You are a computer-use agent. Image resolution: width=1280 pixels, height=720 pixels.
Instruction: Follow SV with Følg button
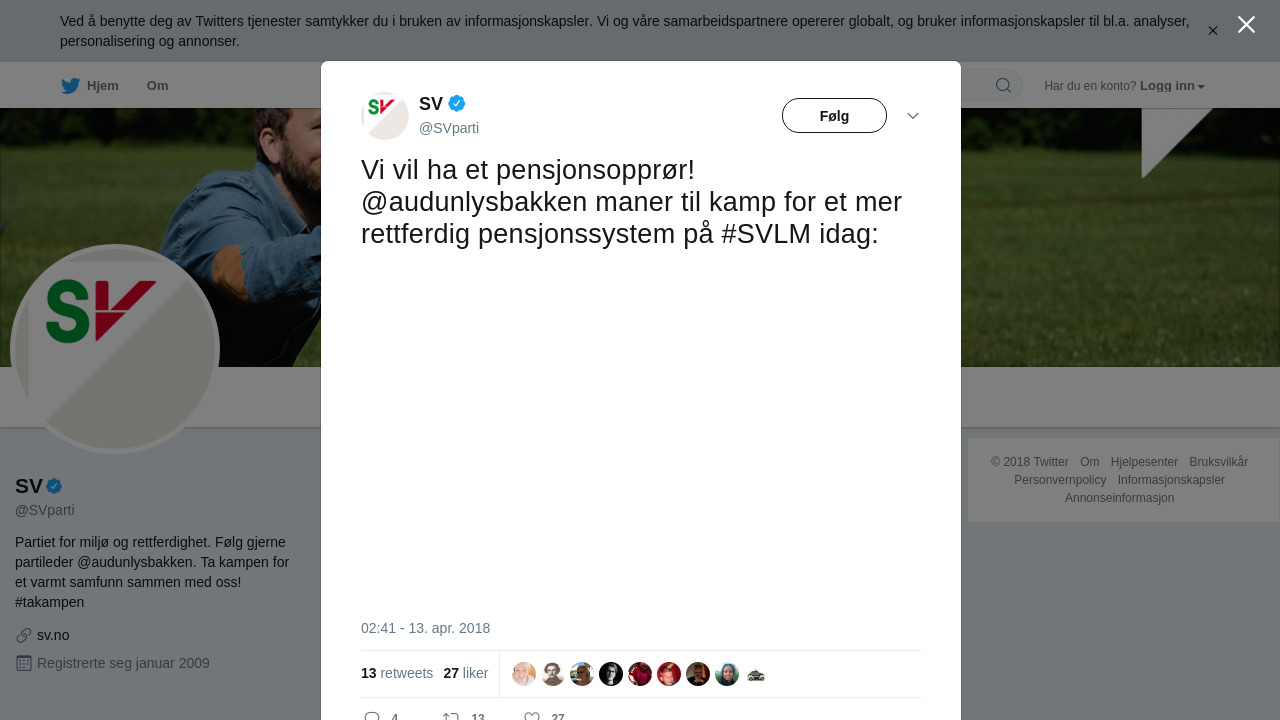(x=834, y=116)
